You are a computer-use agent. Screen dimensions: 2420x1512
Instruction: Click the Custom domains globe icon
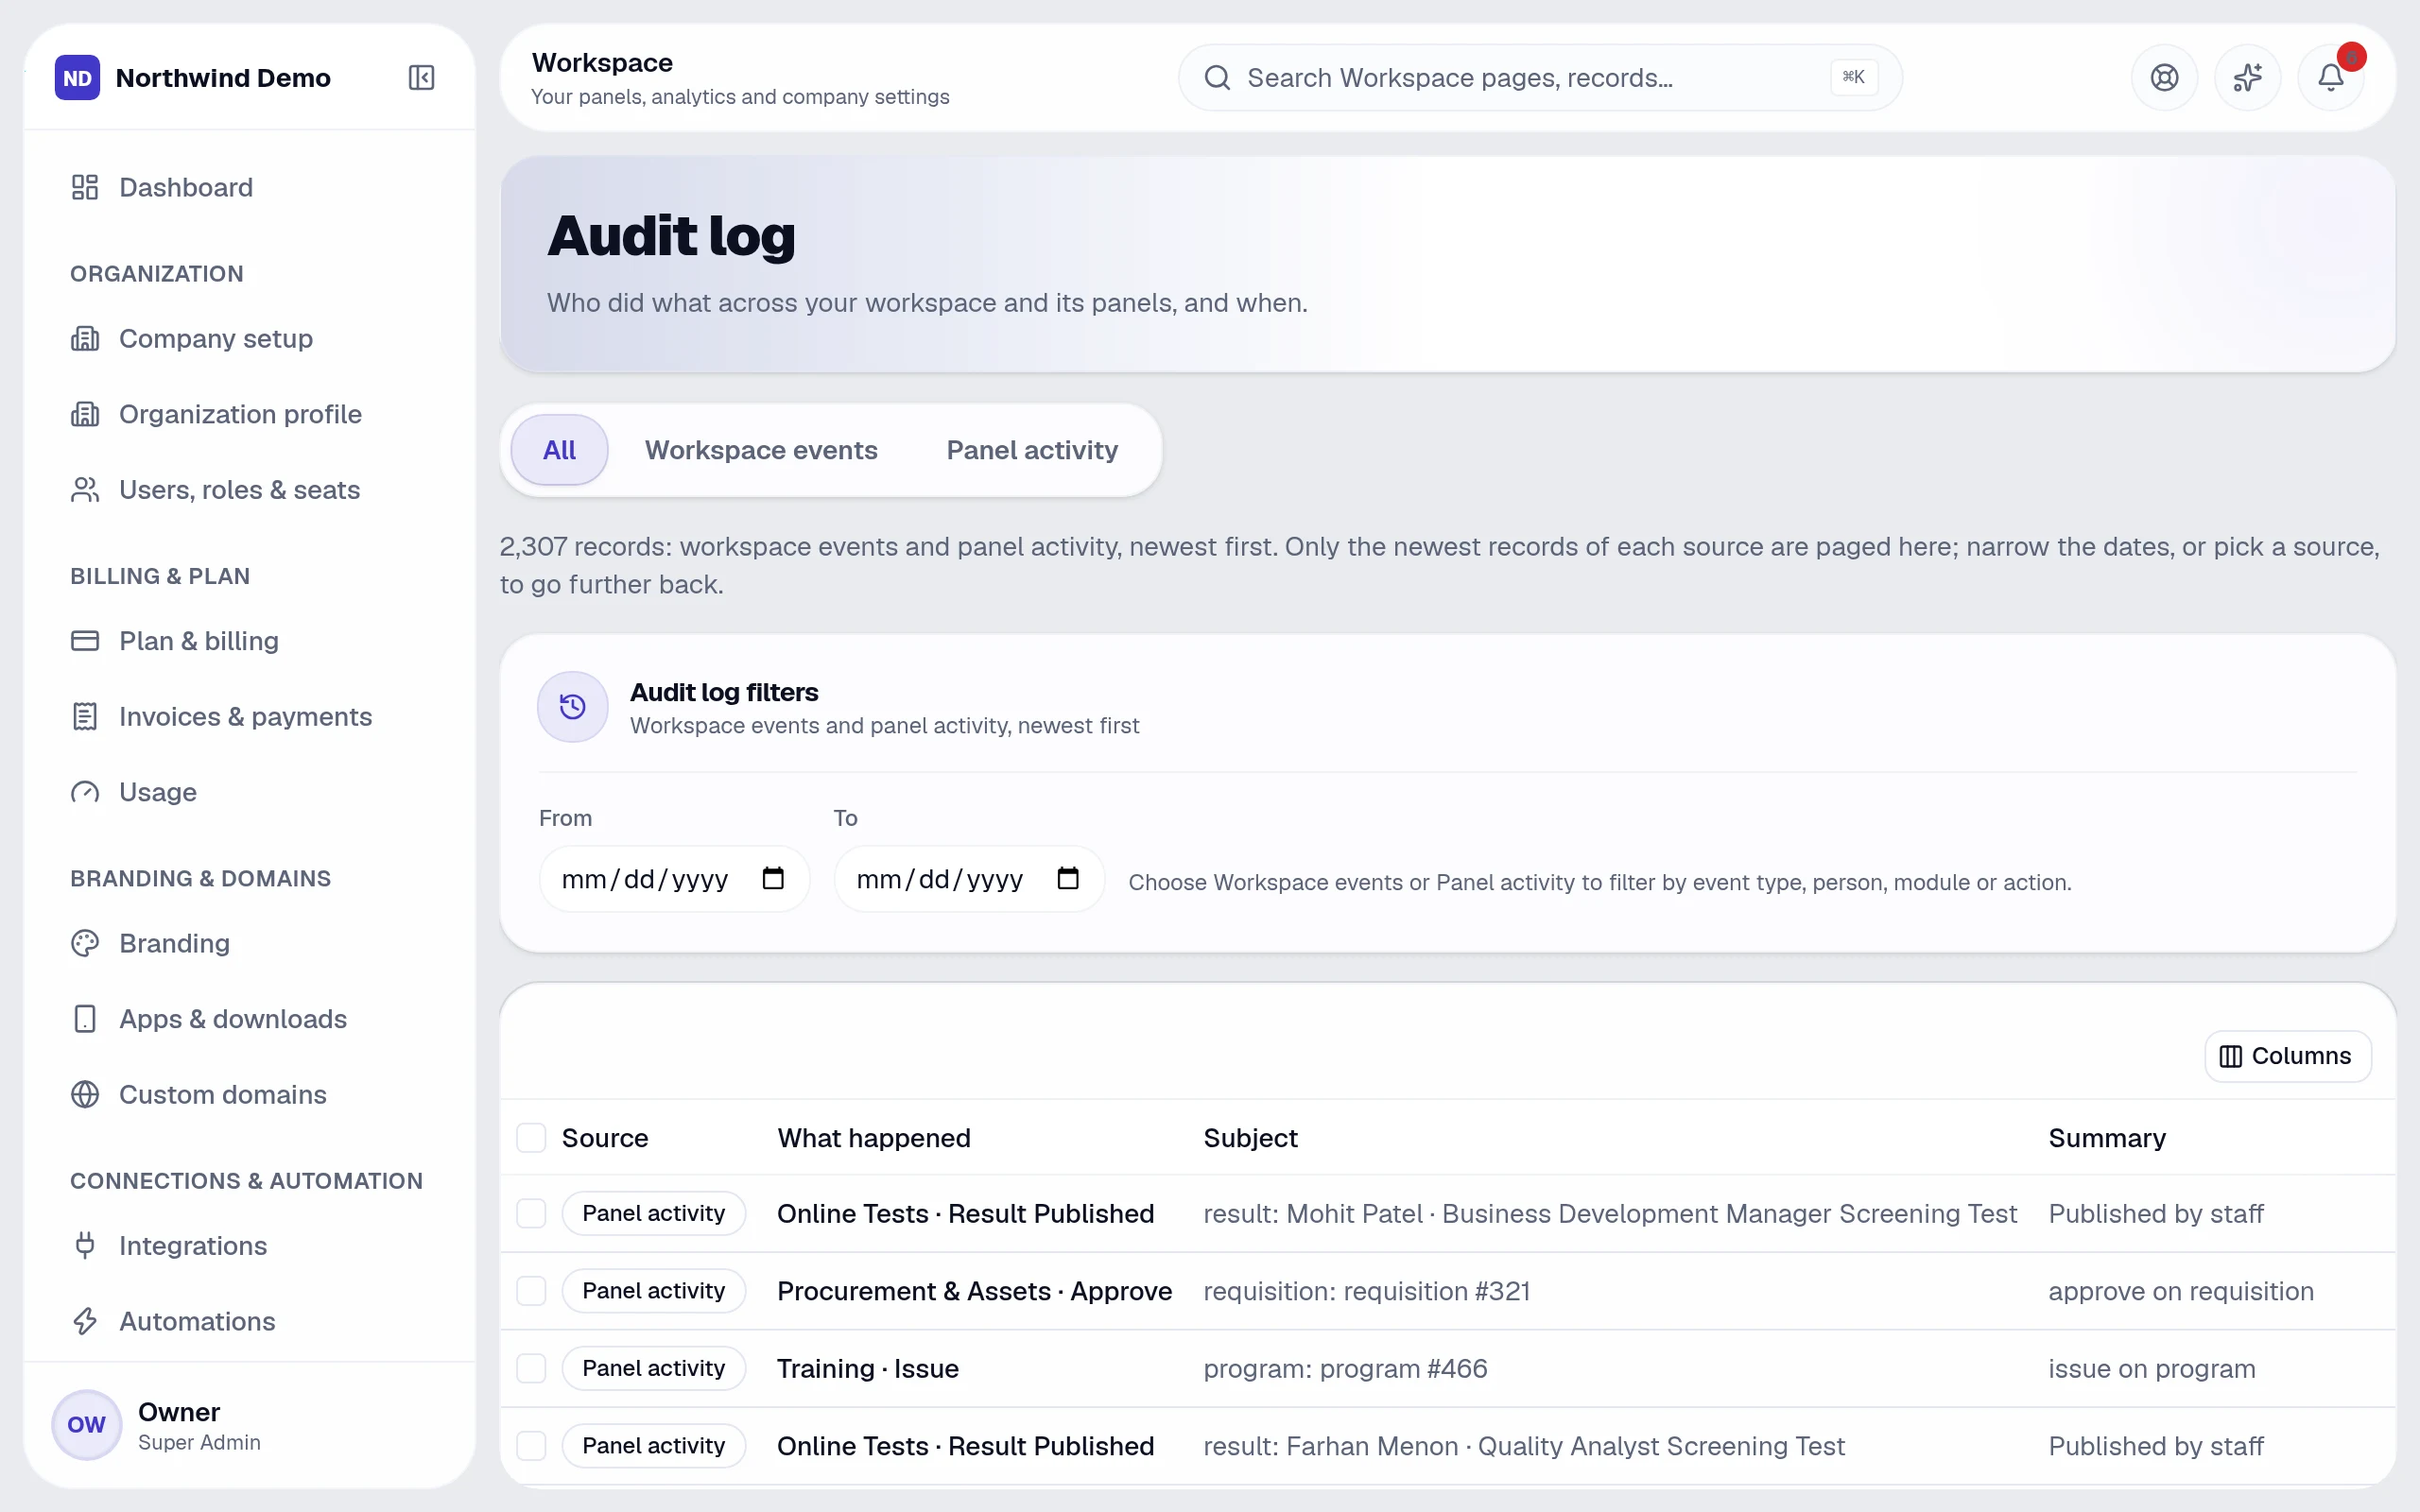coord(85,1095)
